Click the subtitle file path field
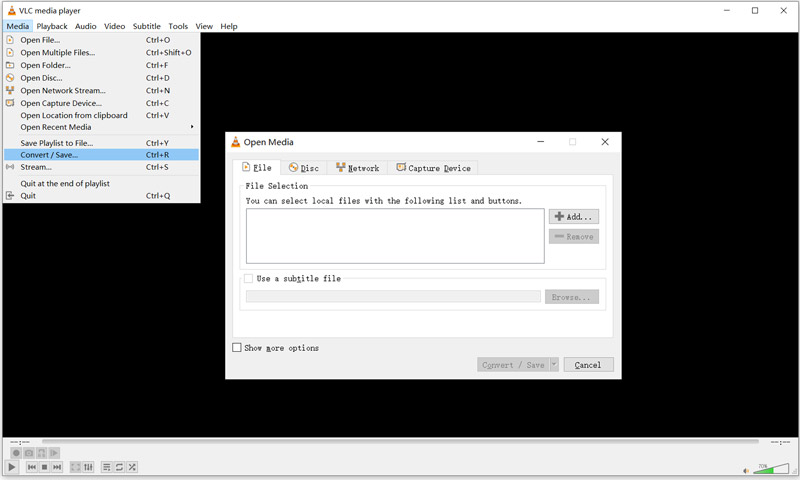The image size is (800, 480). pyautogui.click(x=393, y=296)
